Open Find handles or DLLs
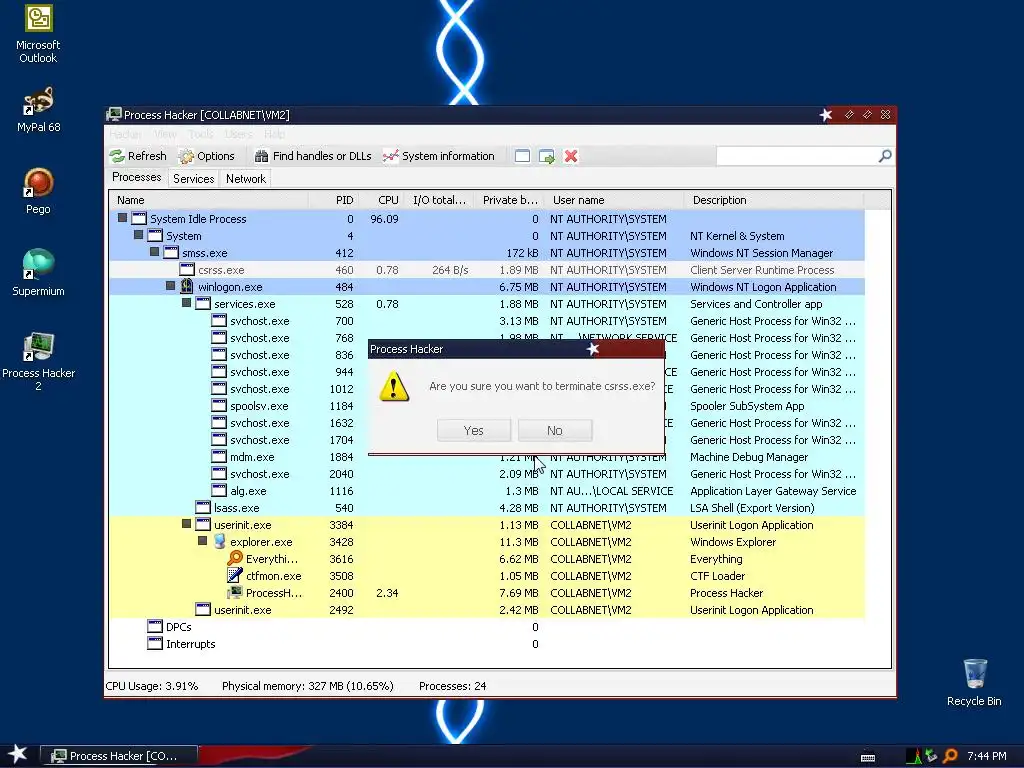Viewport: 1024px width, 768px height. coord(313,156)
